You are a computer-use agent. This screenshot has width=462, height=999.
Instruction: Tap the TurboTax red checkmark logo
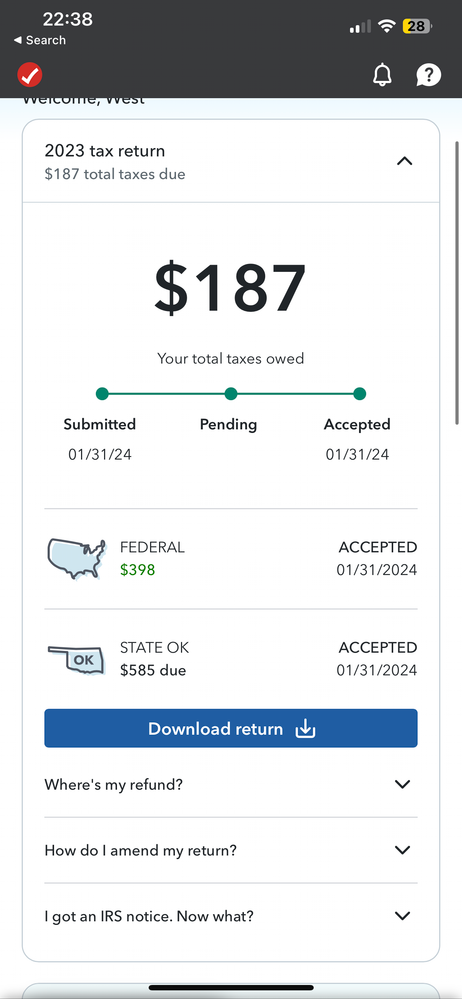tap(30, 75)
